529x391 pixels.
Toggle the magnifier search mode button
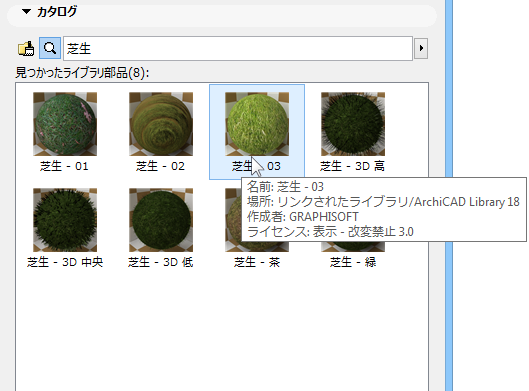[x=50, y=48]
